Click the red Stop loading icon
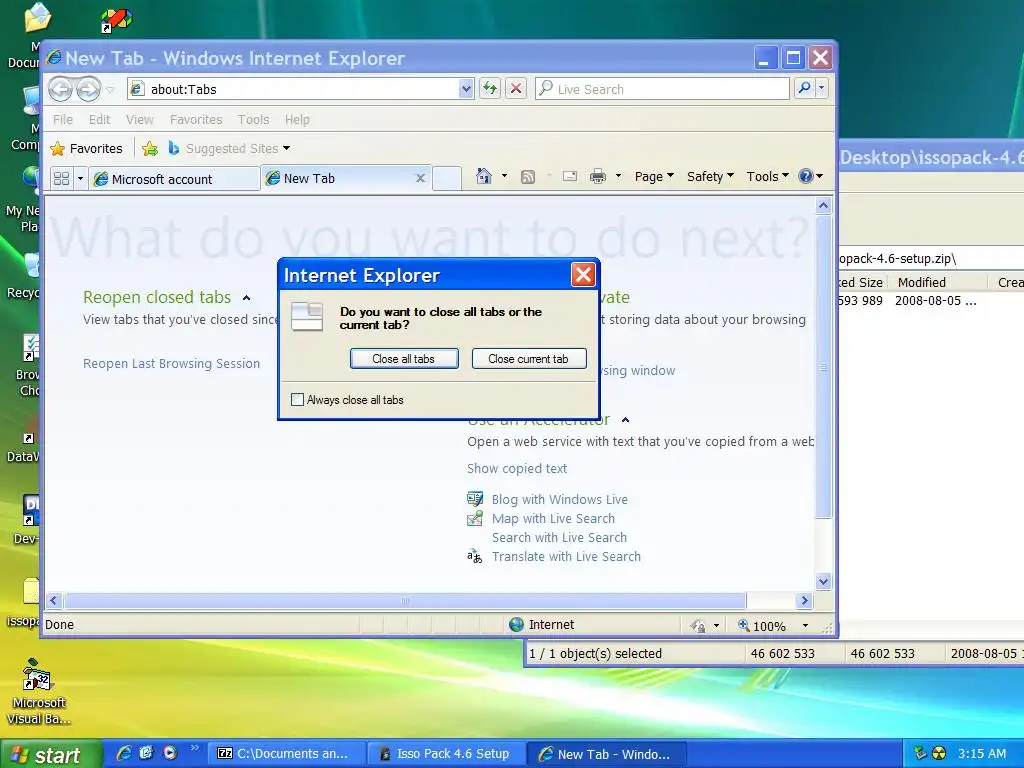The width and height of the screenshot is (1024, 768). (x=516, y=89)
